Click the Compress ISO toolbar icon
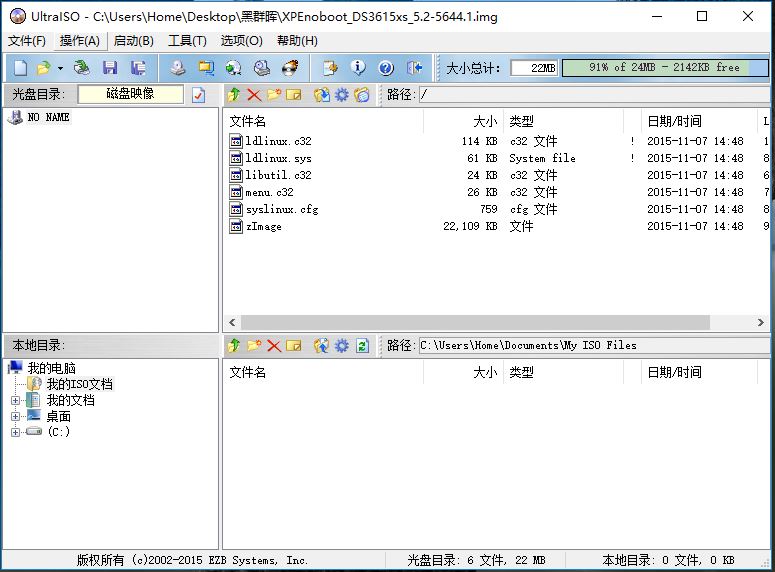The image size is (775, 572). 206,68
